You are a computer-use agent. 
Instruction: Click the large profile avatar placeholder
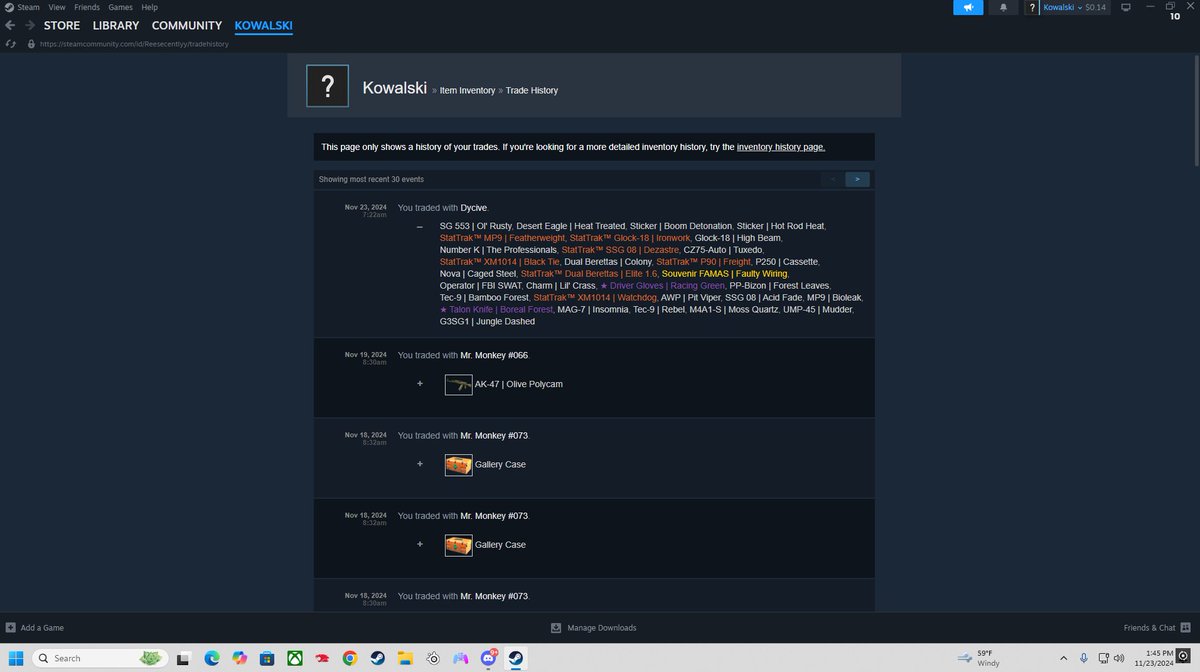327,86
